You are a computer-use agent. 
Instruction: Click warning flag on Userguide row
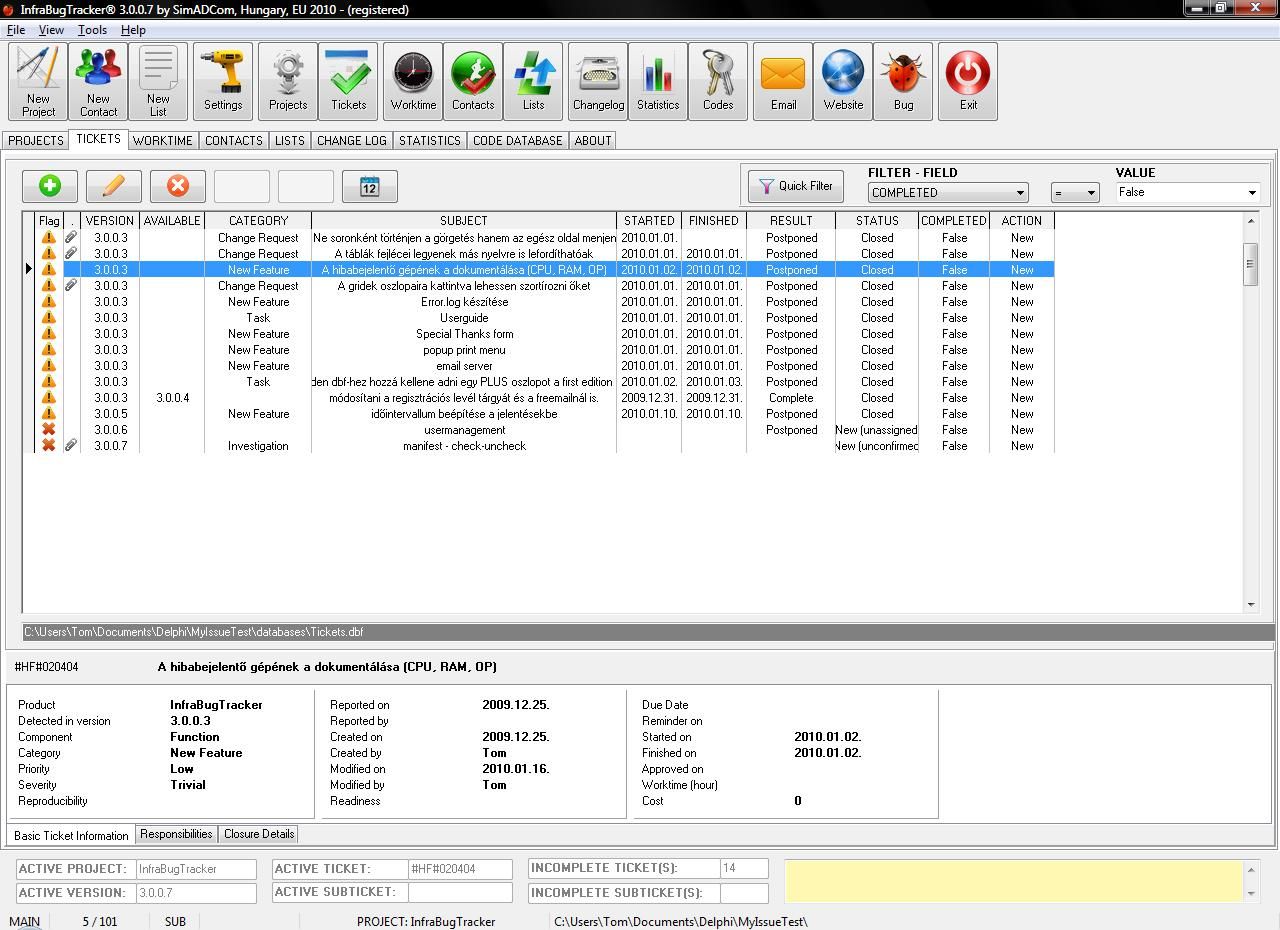tap(48, 318)
